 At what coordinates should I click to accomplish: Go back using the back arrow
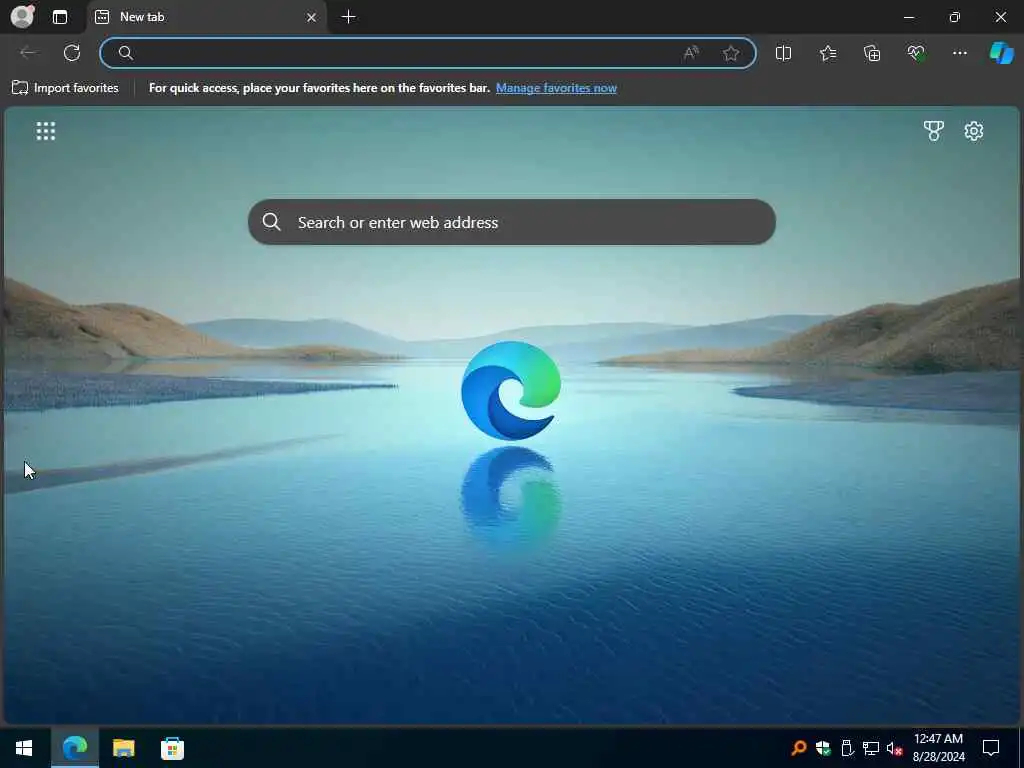pyautogui.click(x=27, y=53)
